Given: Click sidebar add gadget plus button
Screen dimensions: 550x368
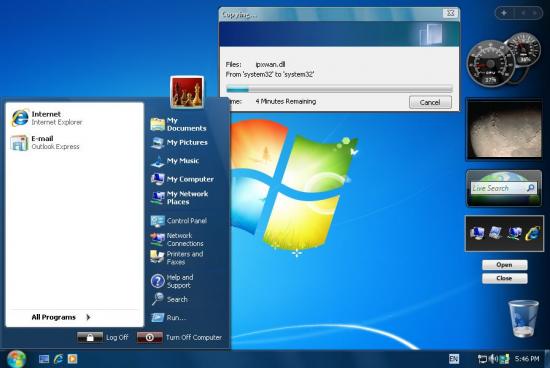Looking at the screenshot, I should click(504, 13).
